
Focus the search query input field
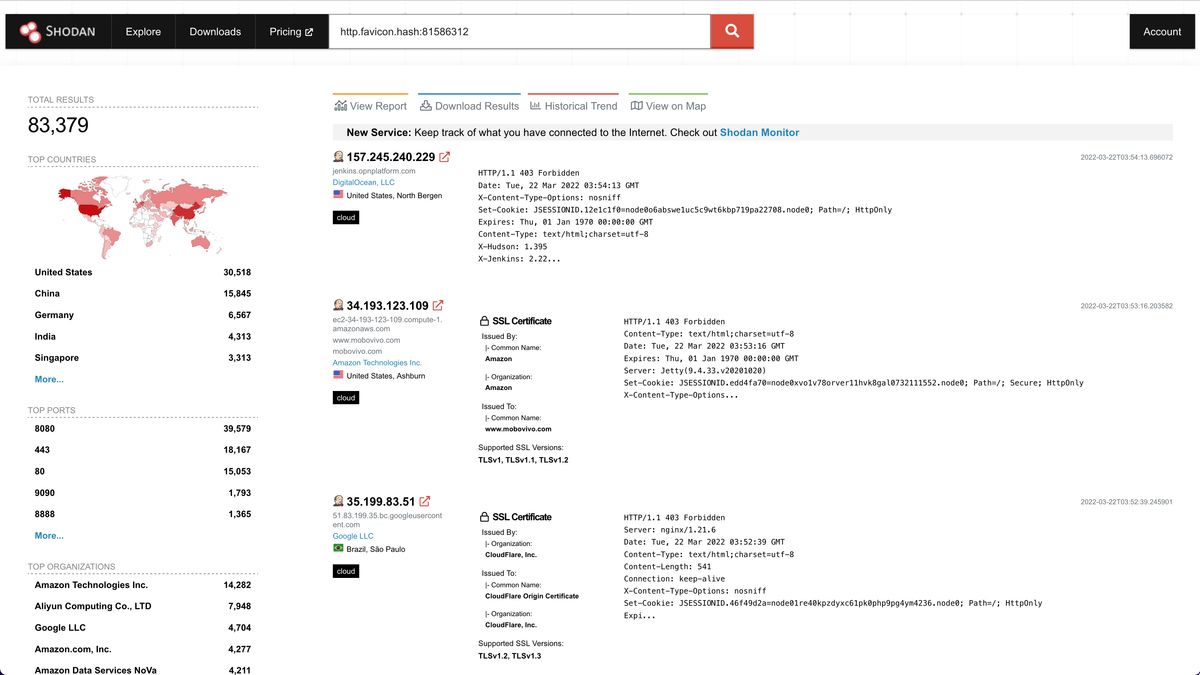coord(520,31)
